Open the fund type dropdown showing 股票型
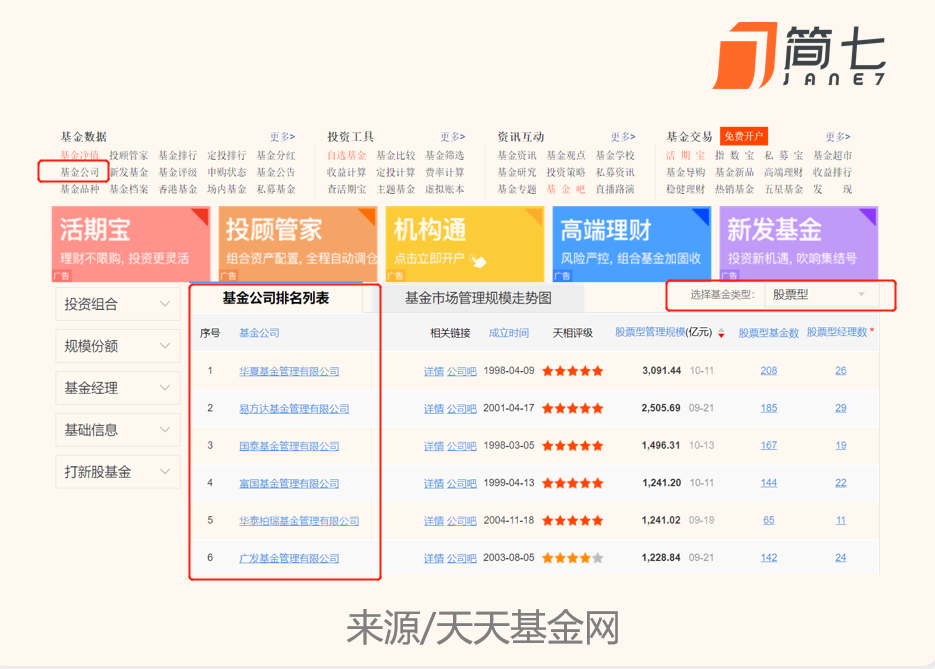This screenshot has width=935, height=669. (822, 295)
